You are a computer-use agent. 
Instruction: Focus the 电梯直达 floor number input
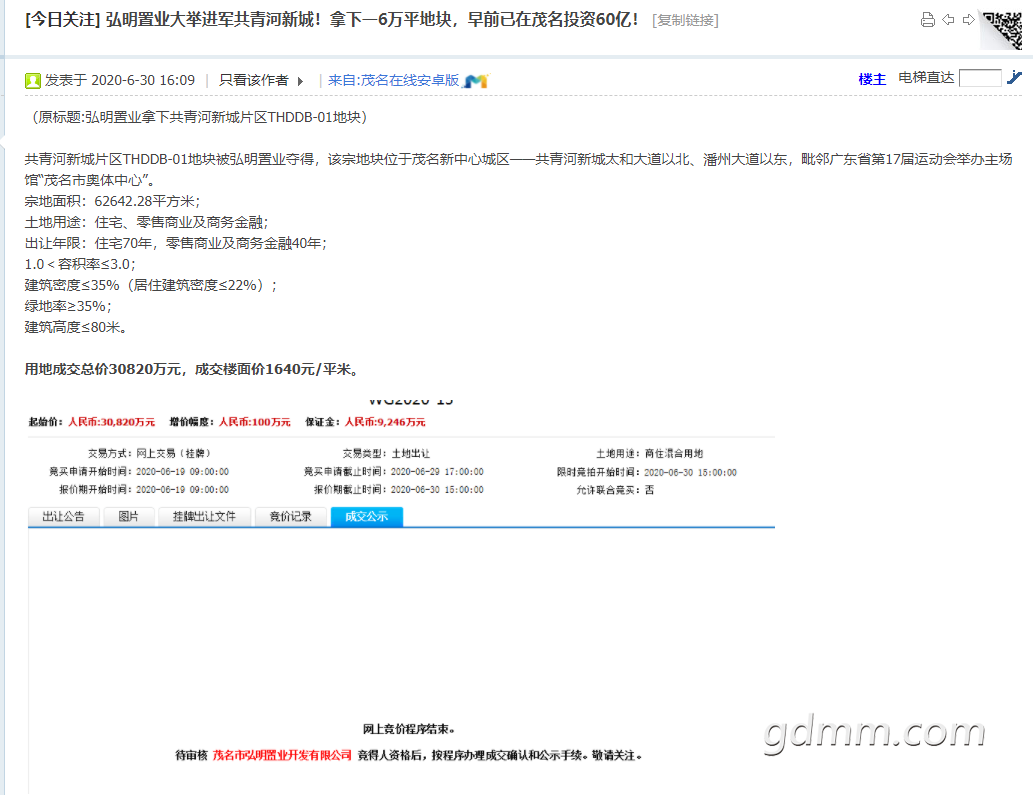coord(979,78)
